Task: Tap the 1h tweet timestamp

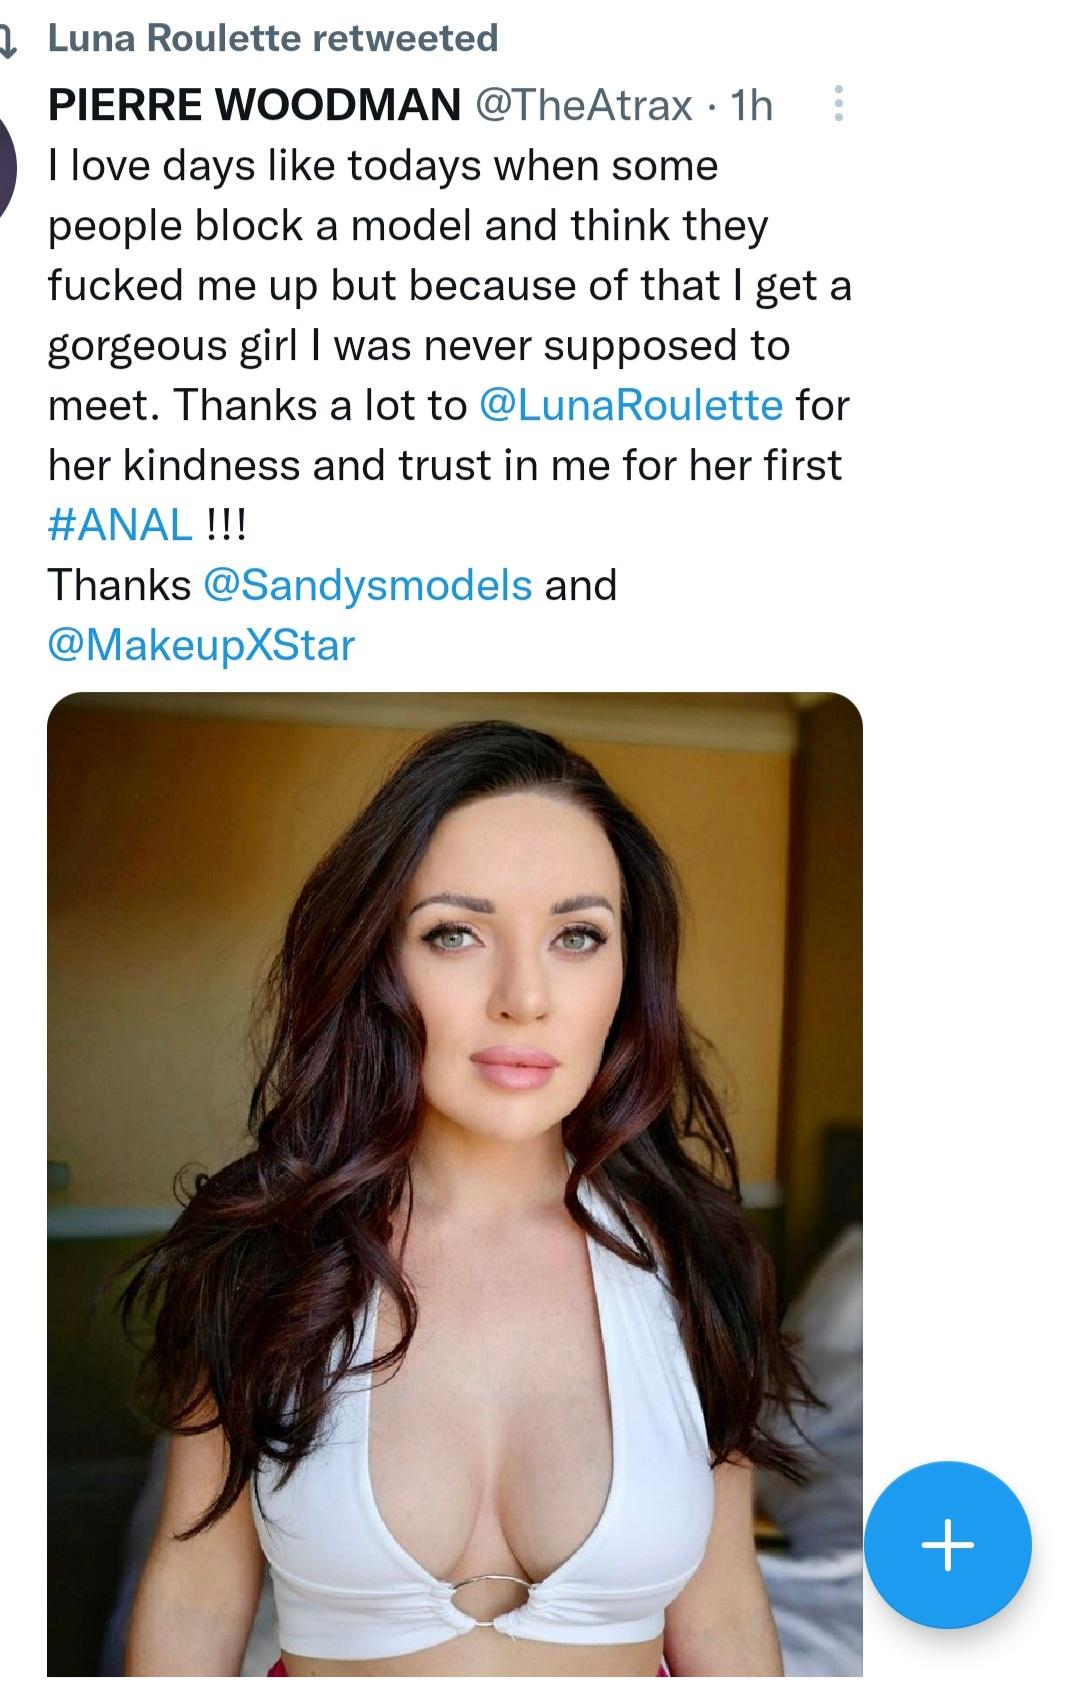Action: (752, 104)
